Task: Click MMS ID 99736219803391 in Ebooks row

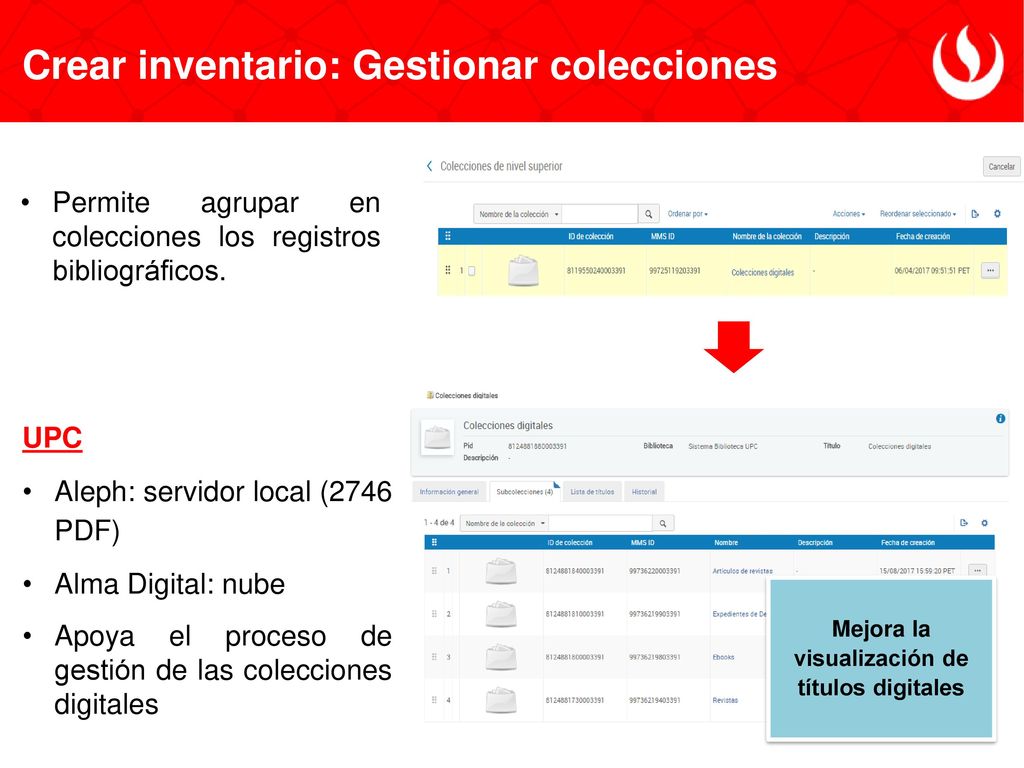Action: [654, 657]
